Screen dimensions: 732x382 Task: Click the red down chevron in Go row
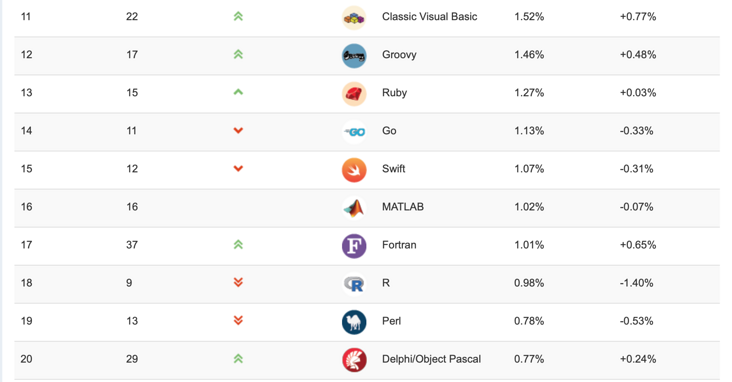coord(238,130)
